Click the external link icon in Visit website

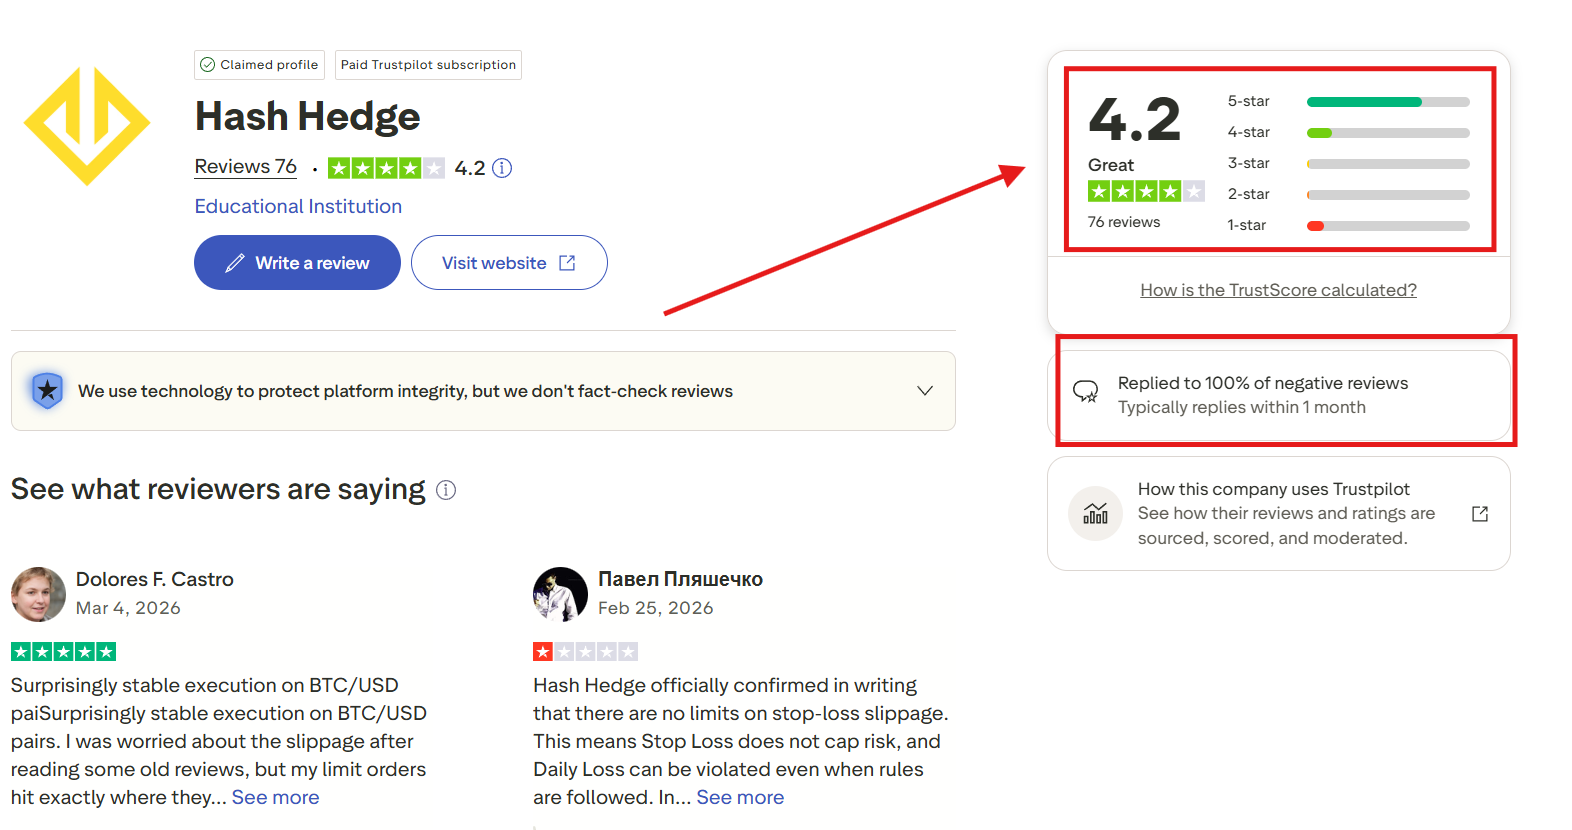click(567, 263)
